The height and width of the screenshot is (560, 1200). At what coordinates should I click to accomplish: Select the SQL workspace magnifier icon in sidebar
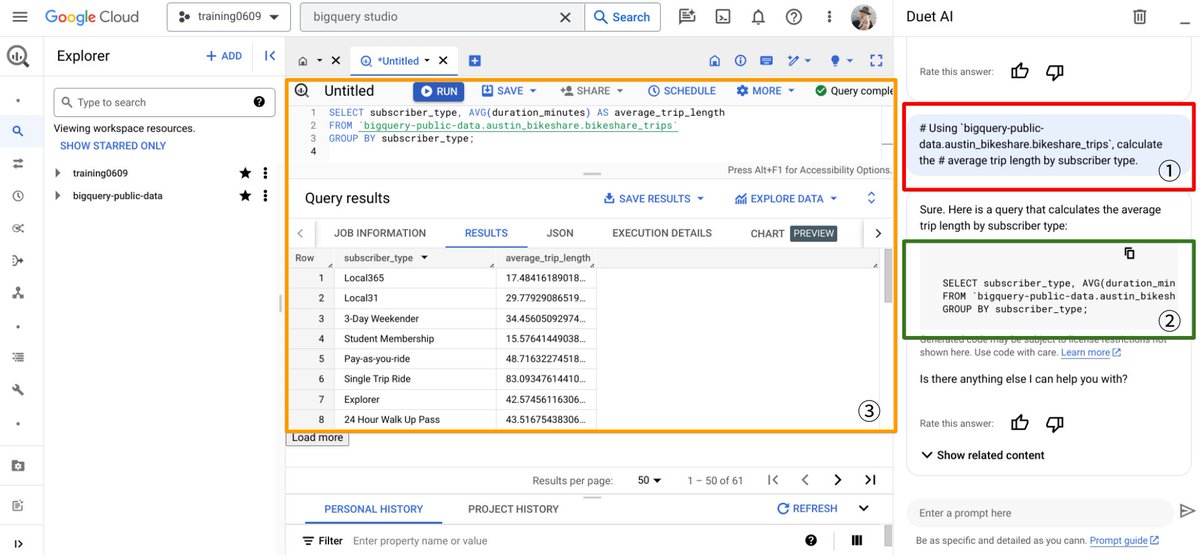pos(17,130)
